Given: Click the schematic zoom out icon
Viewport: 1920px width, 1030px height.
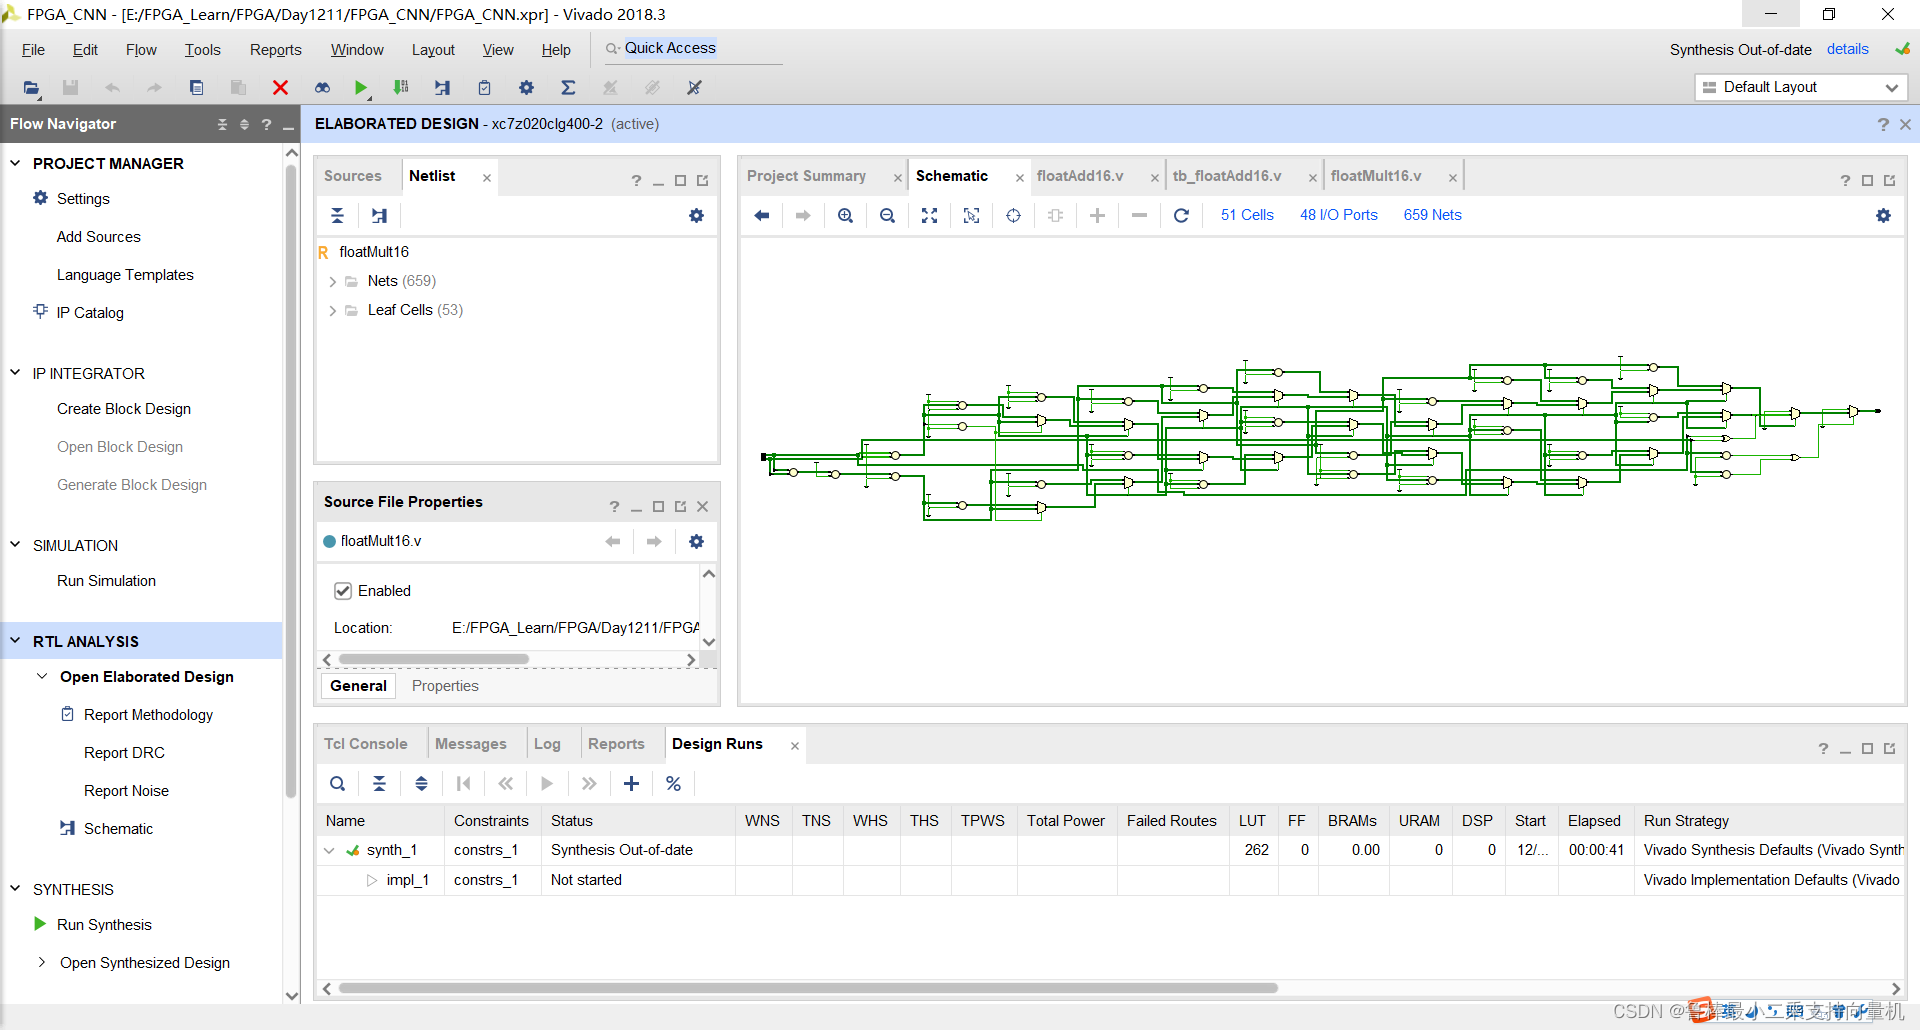Looking at the screenshot, I should coord(887,215).
